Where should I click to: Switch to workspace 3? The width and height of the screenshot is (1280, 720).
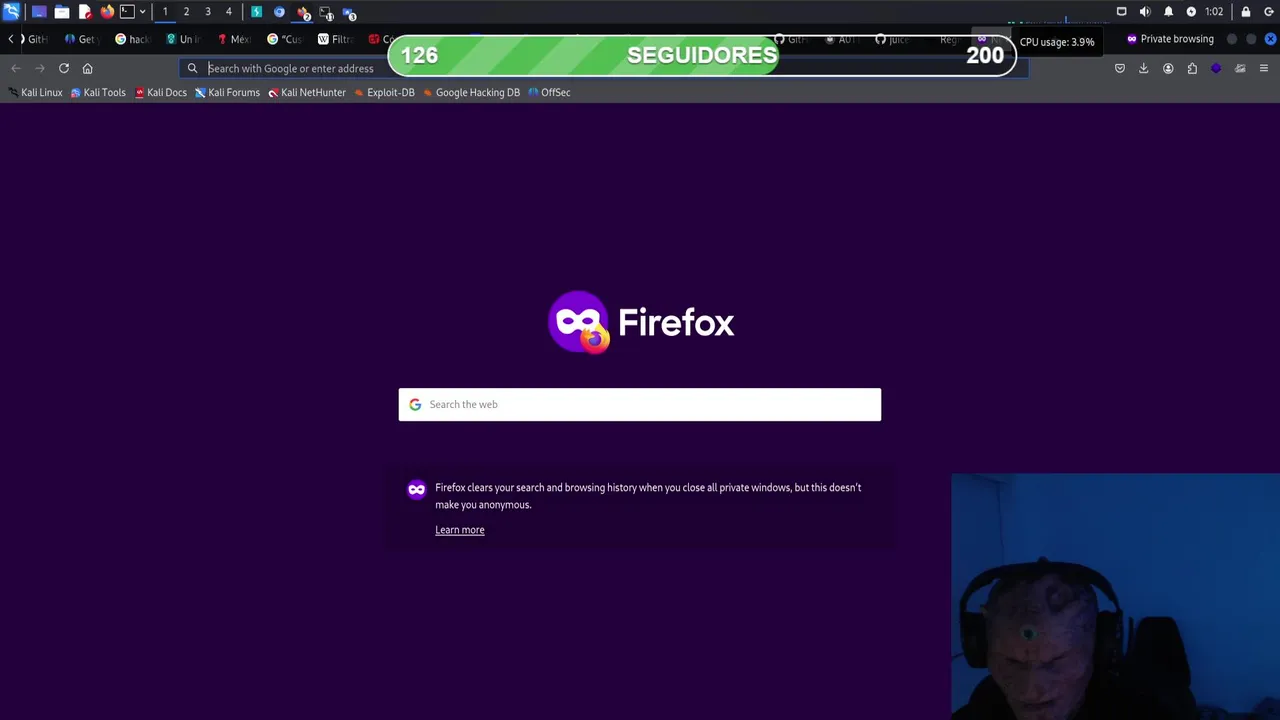208,12
